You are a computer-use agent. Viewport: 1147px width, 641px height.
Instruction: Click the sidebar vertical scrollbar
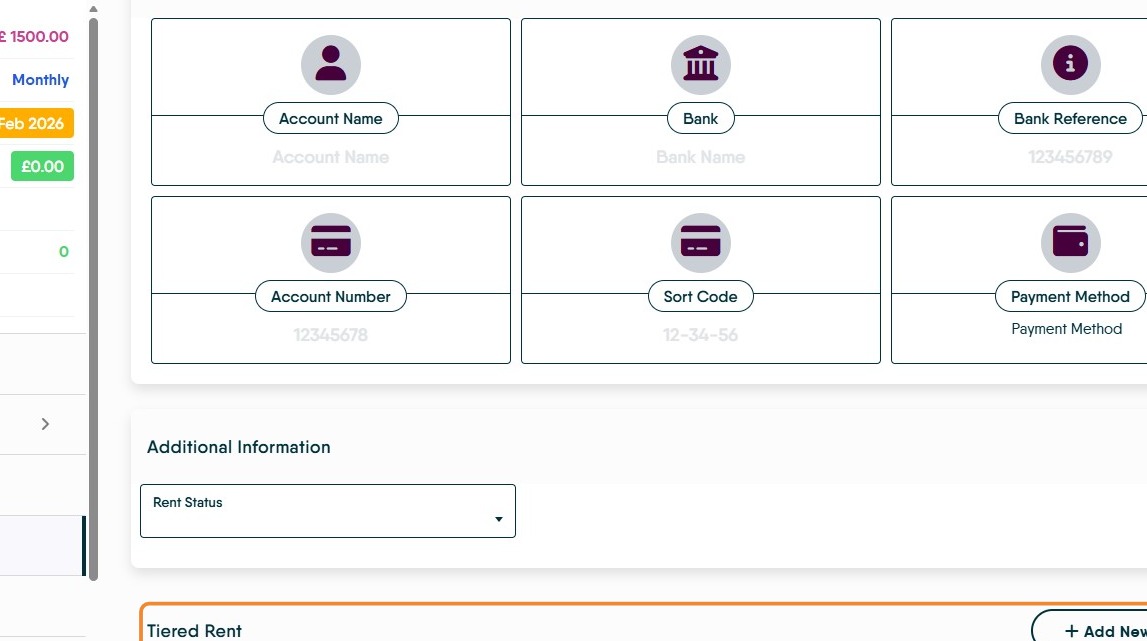[x=93, y=299]
